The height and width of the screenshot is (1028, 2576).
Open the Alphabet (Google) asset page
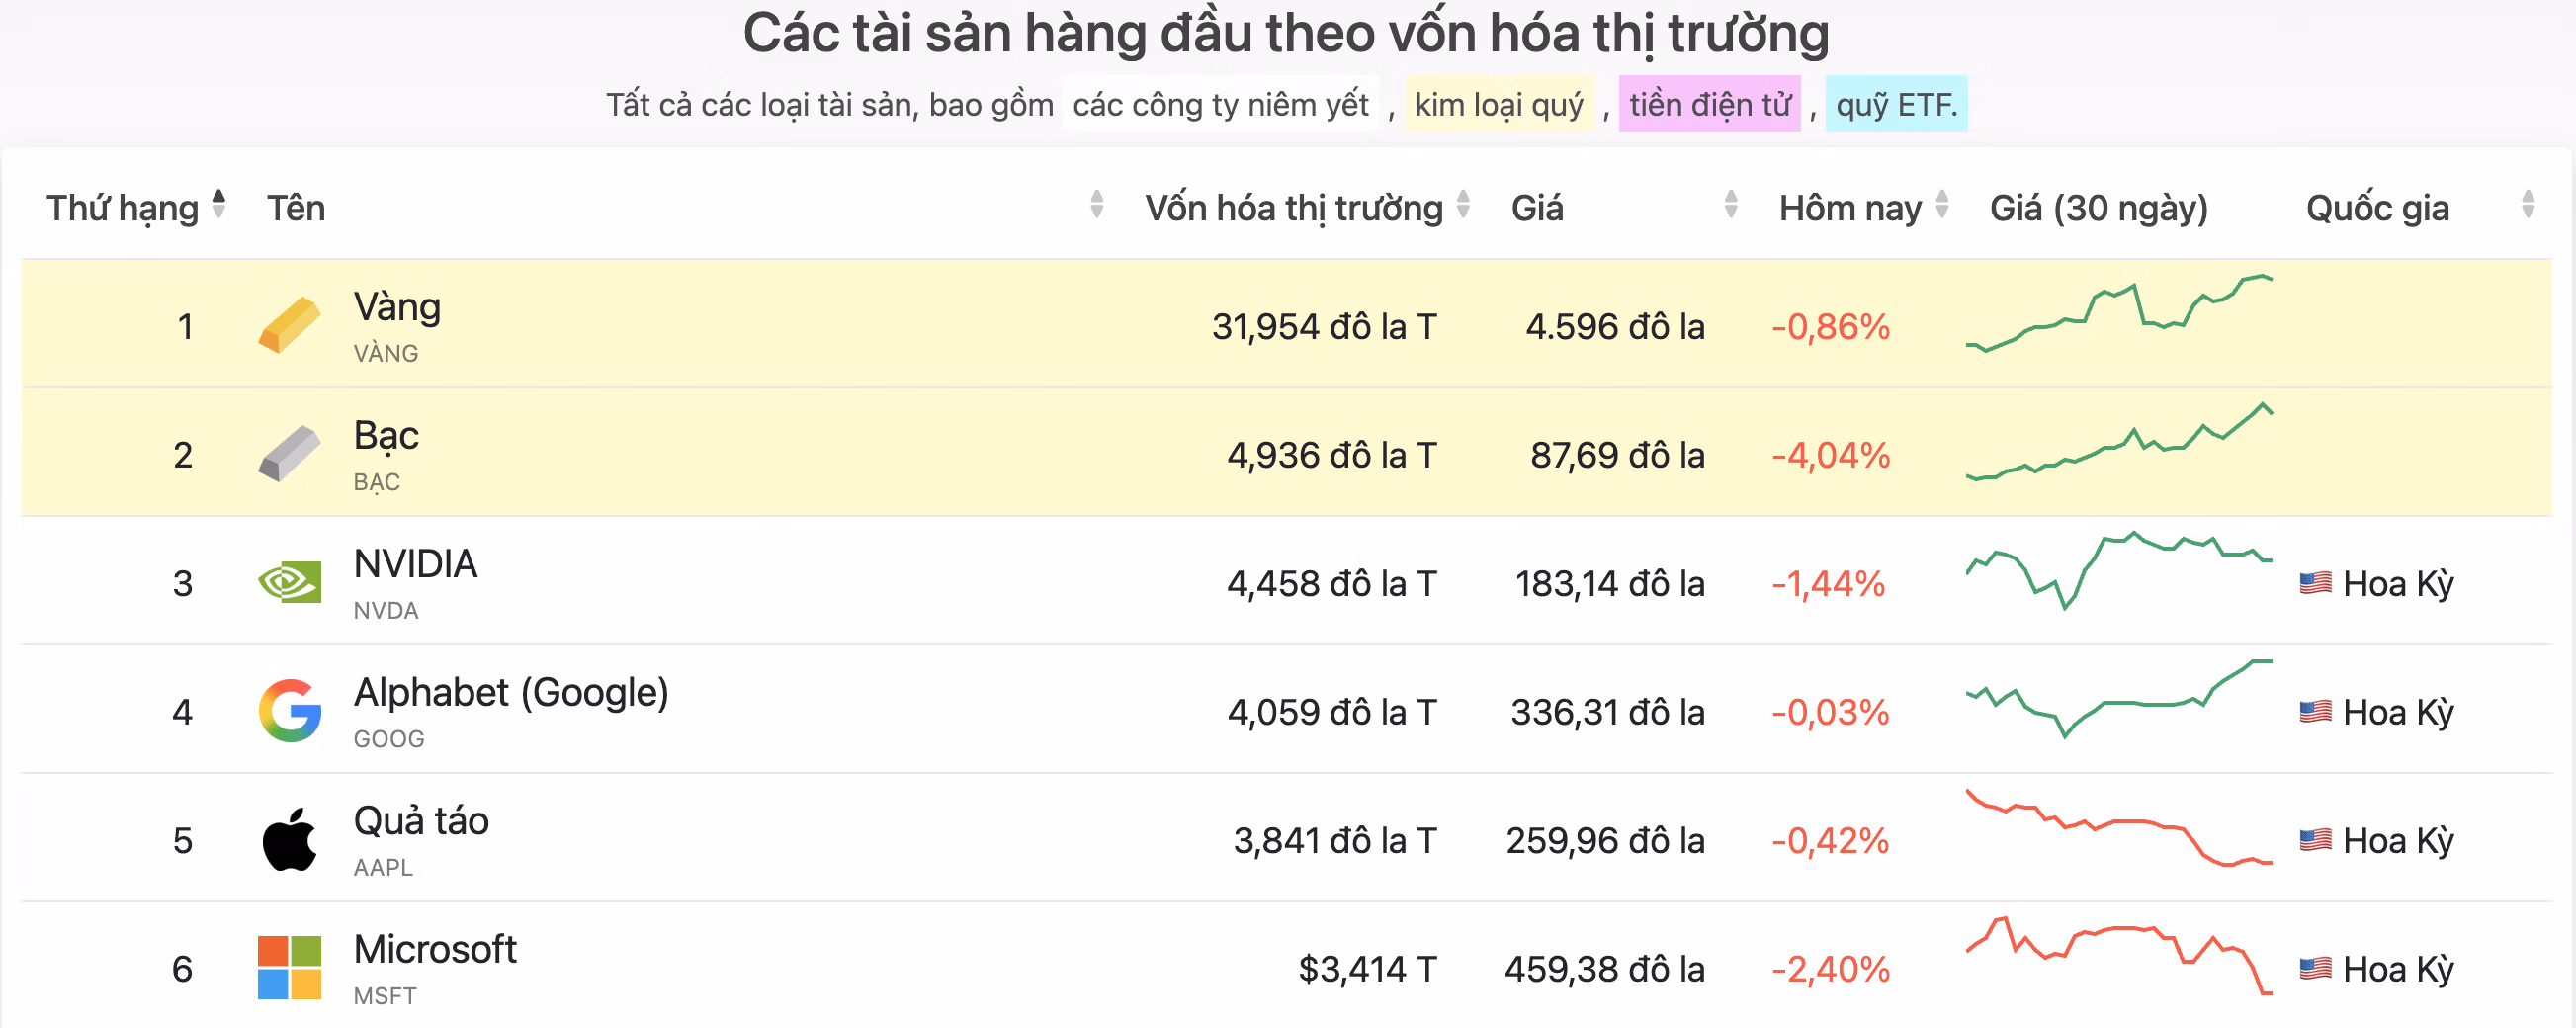[510, 693]
